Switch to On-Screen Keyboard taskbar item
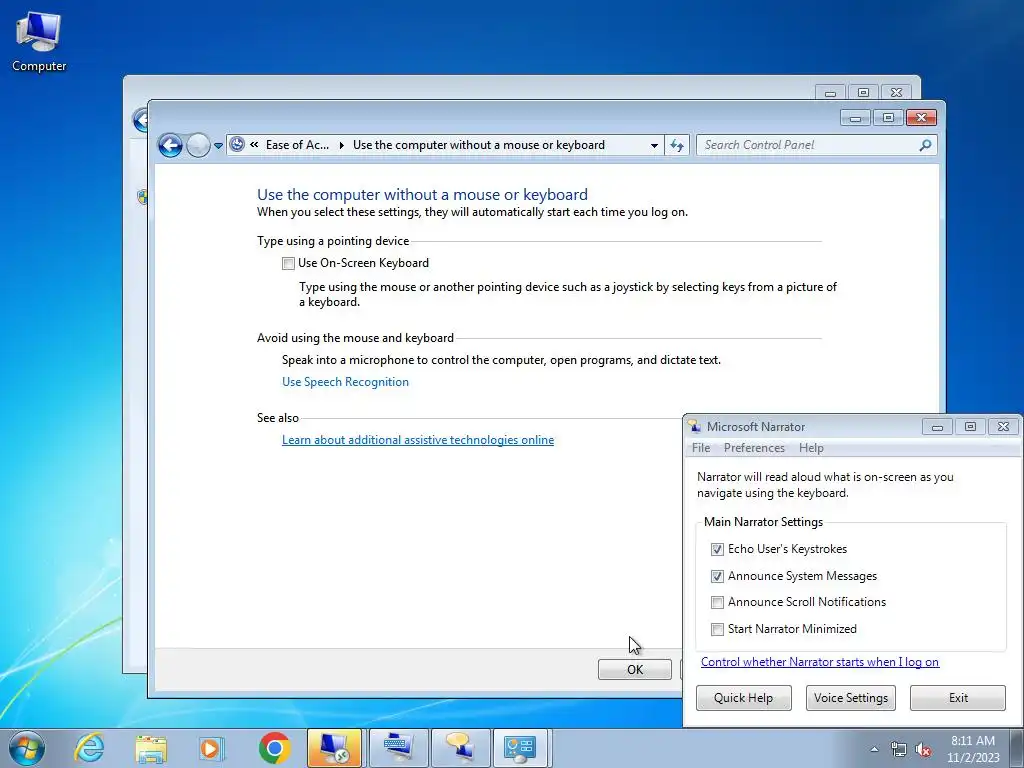 pos(398,748)
